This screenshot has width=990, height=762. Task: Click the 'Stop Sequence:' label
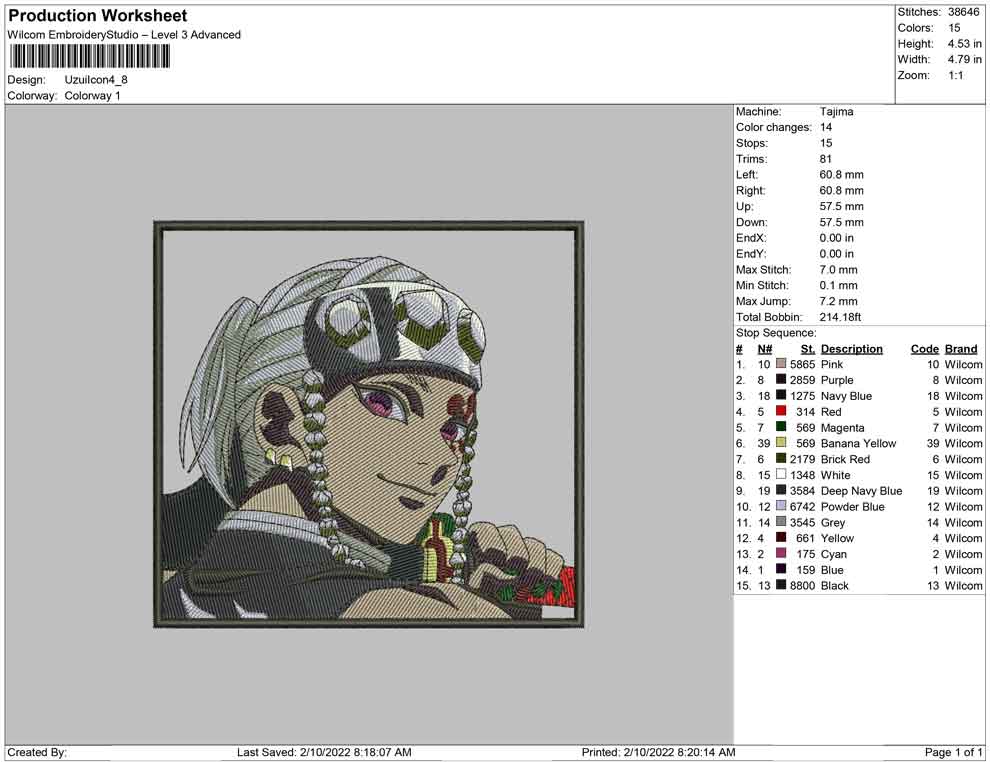click(x=776, y=333)
